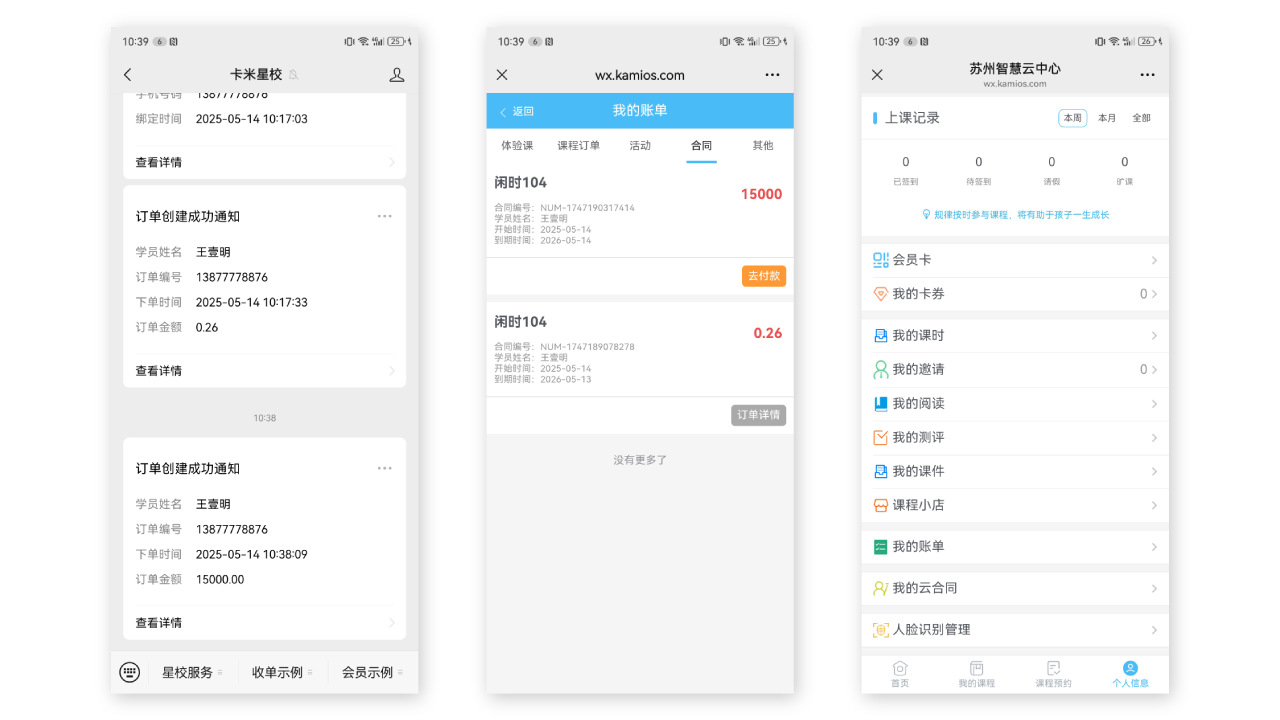Click the 我的邀请 person icon
Viewport: 1280px width, 720px height.
point(880,370)
